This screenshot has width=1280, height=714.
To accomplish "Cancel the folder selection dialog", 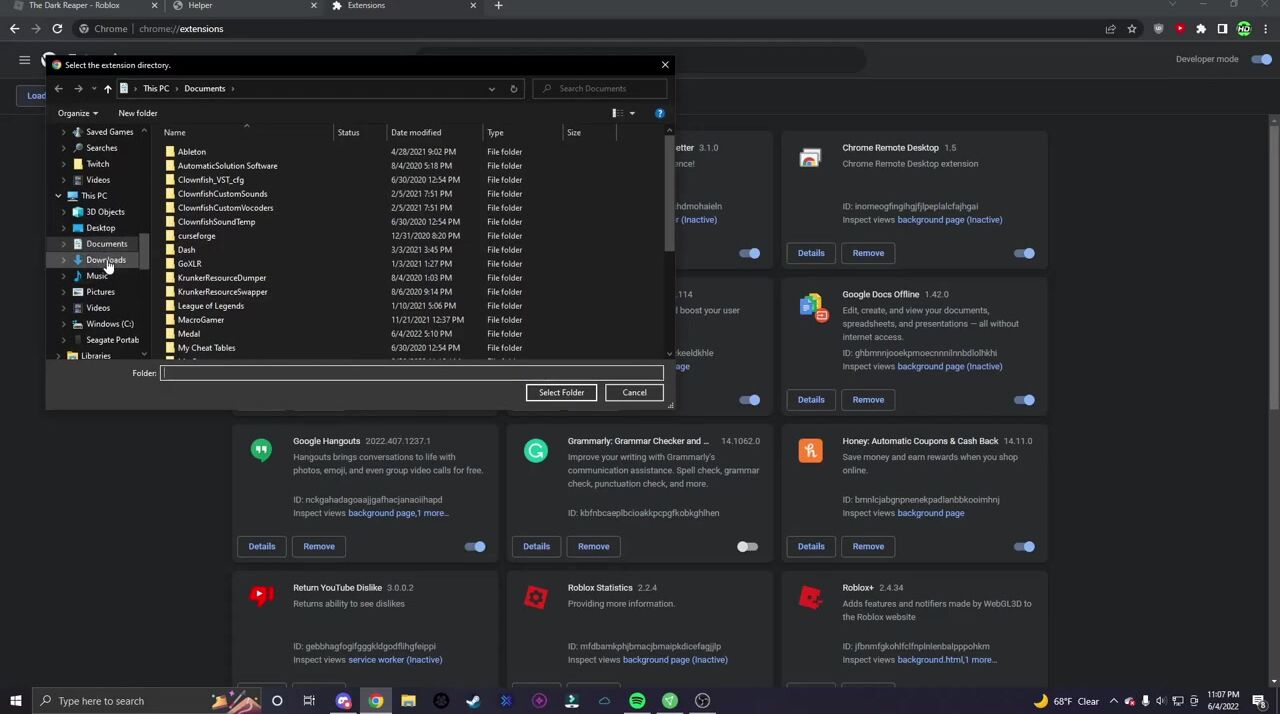I will pos(634,393).
